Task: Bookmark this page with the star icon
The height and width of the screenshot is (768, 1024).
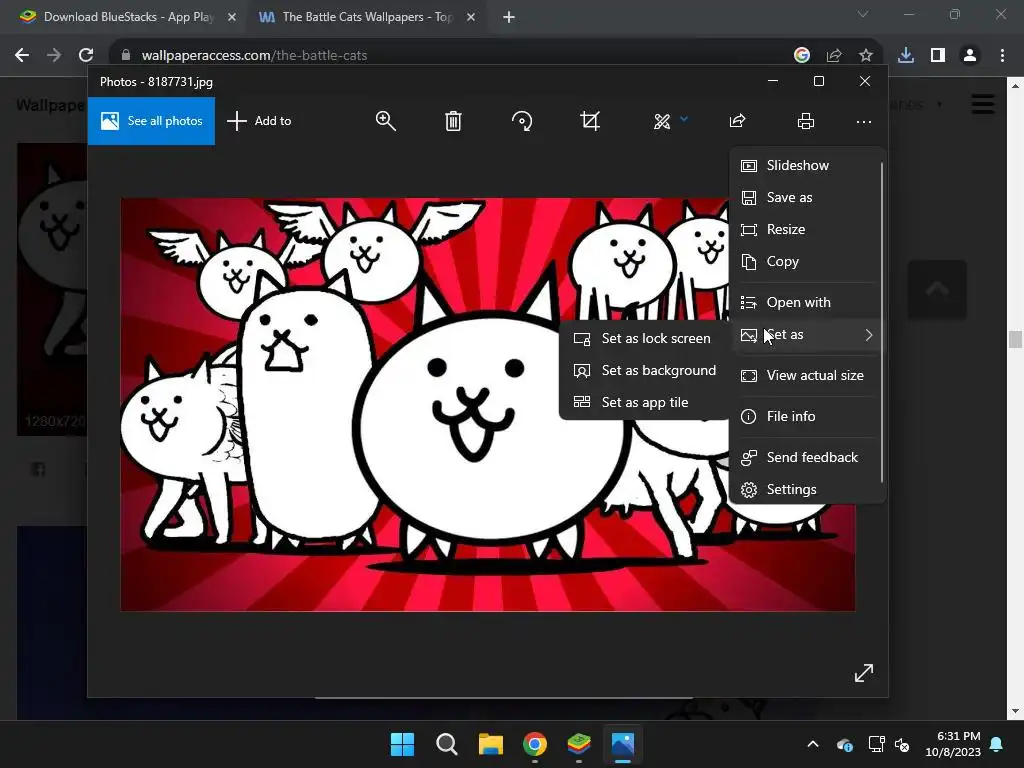Action: tap(866, 56)
